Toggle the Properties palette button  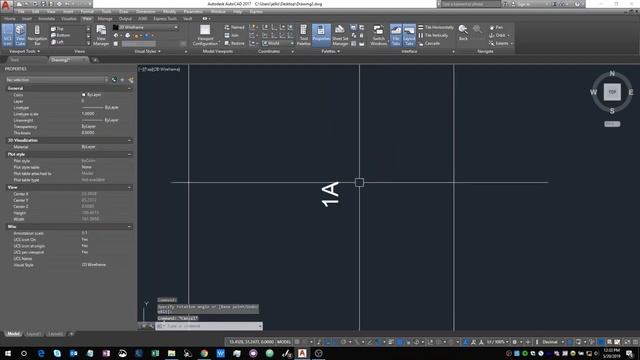point(321,35)
